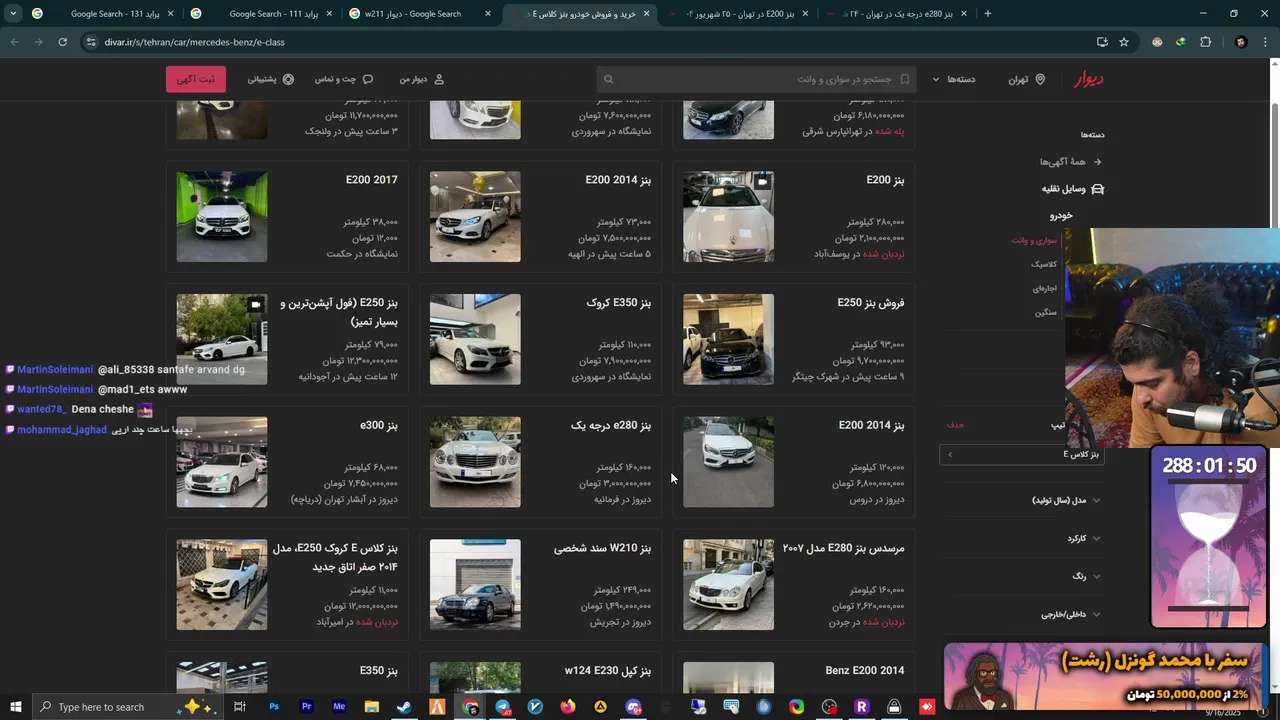Open the بنز E200 2014 listing in دروس
This screenshot has width=1280, height=720.
click(792, 462)
